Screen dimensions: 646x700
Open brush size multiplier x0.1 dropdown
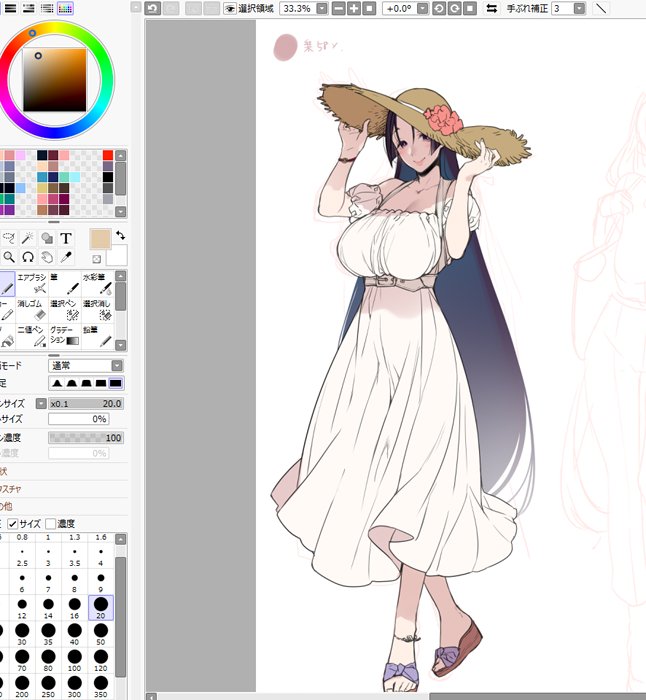(x=41, y=404)
